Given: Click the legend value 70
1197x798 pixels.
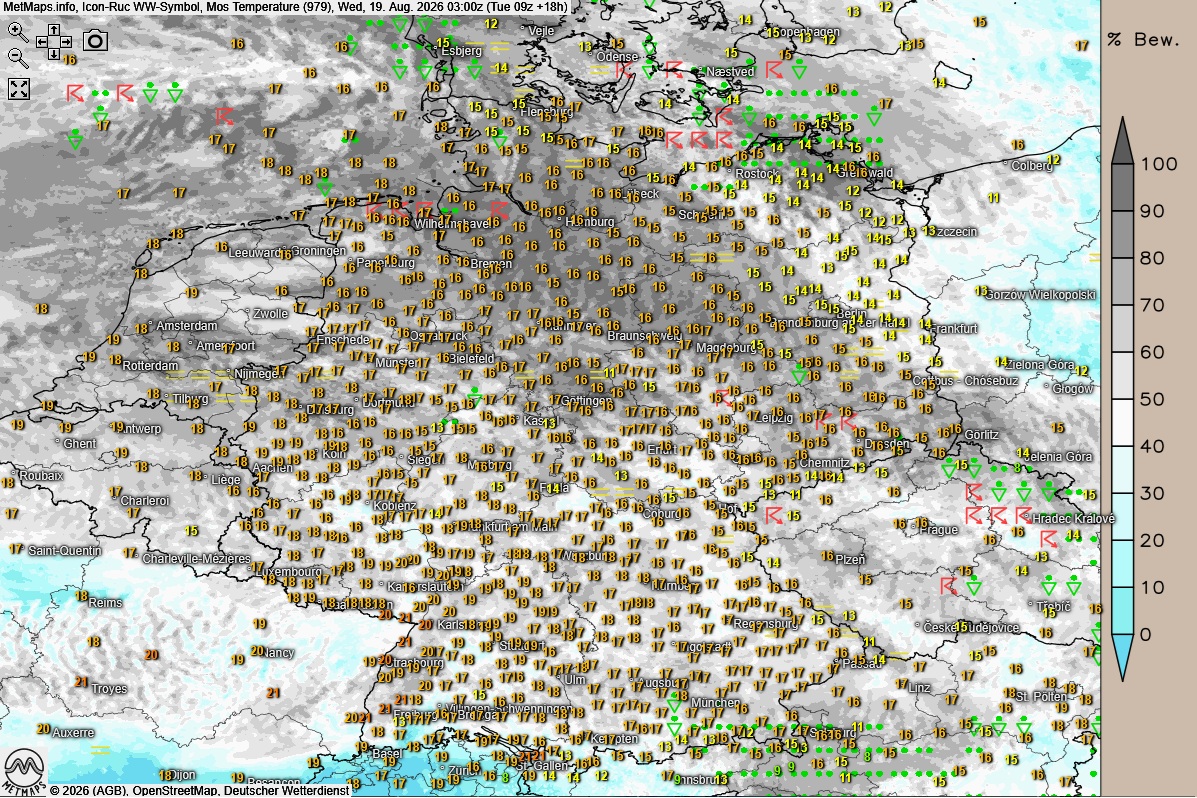Looking at the screenshot, I should [x=1153, y=305].
